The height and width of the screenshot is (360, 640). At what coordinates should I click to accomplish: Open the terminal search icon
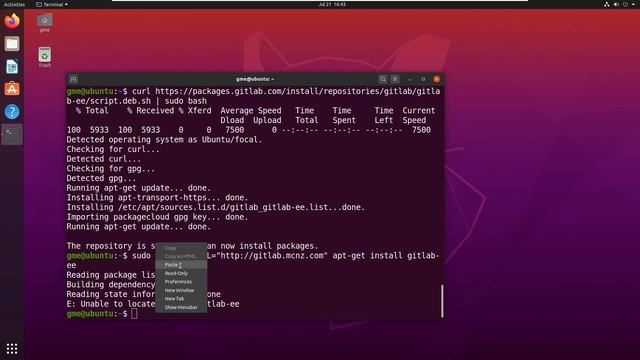pyautogui.click(x=382, y=79)
